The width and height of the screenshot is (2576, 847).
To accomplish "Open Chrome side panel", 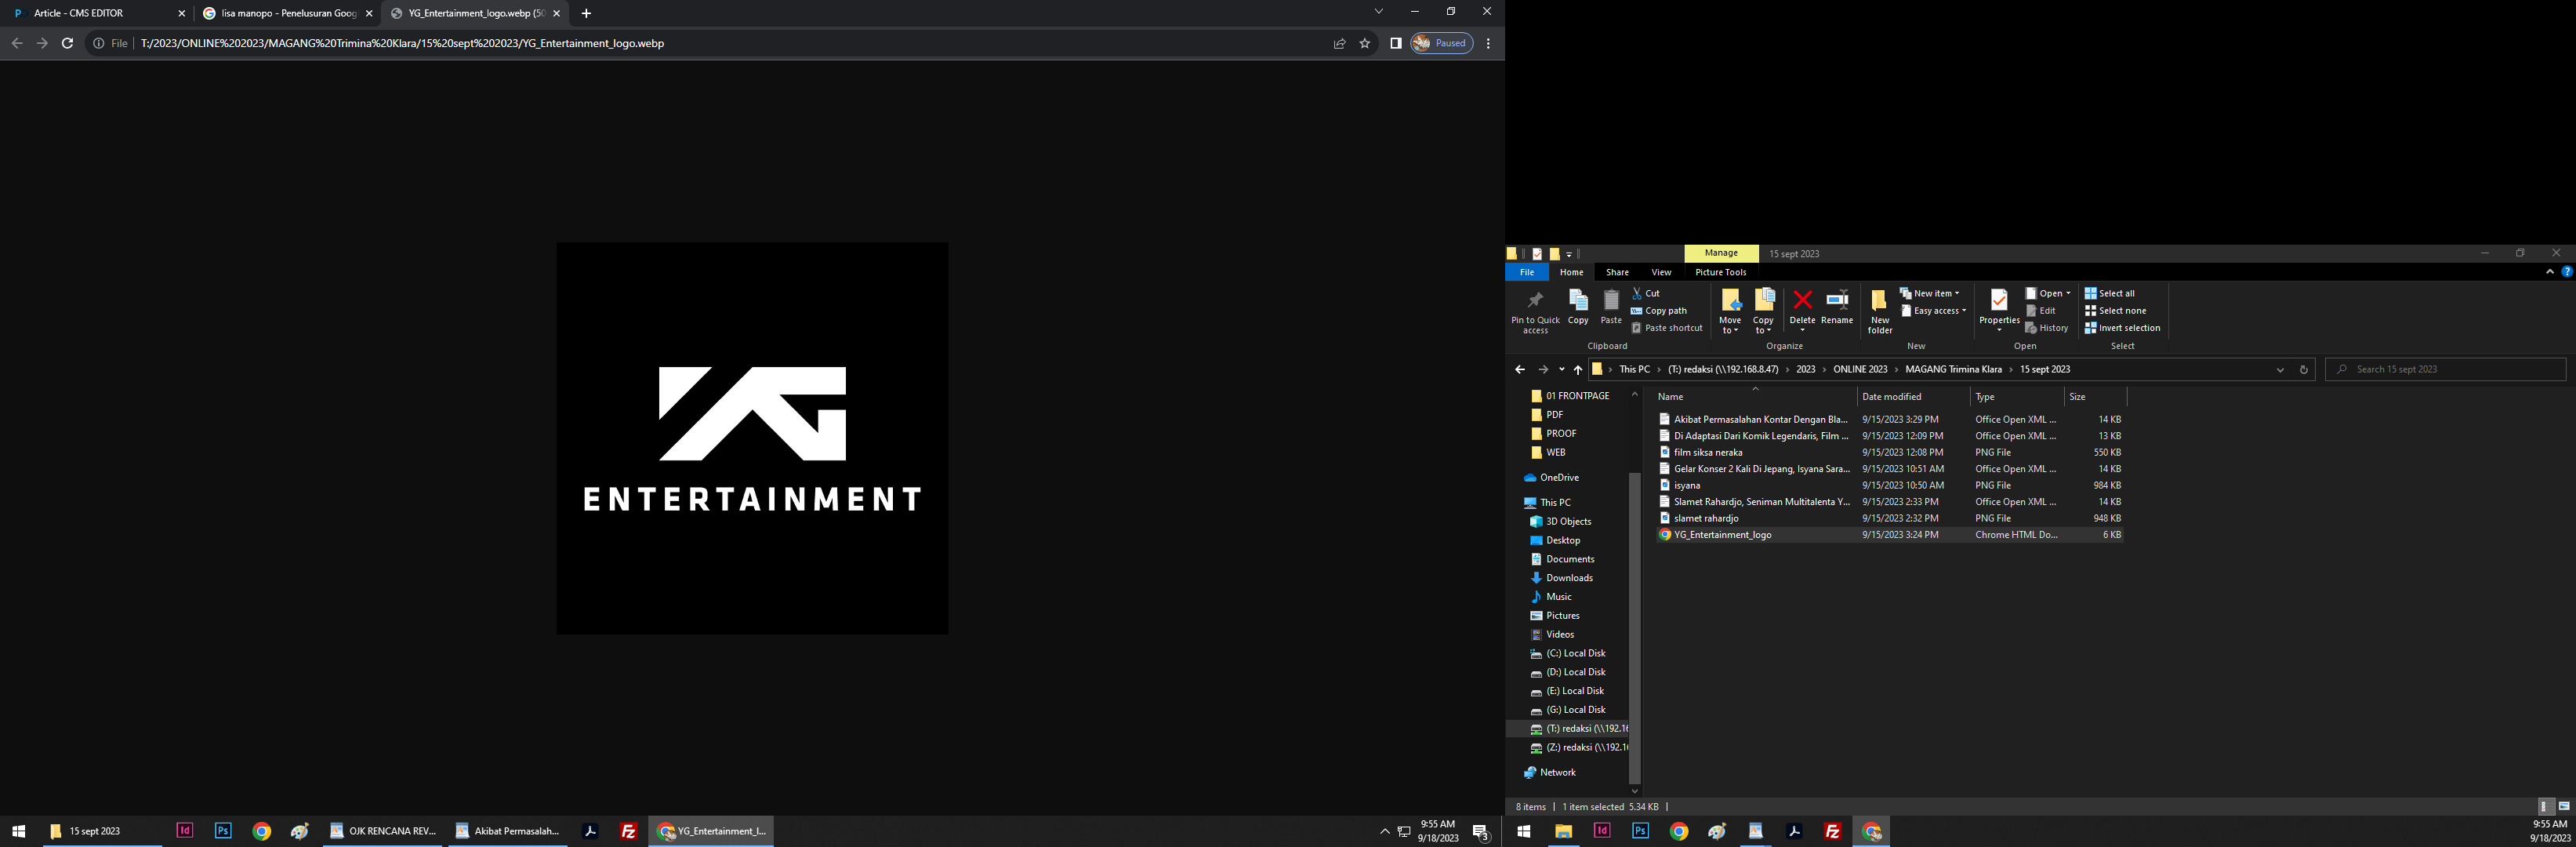I will [1396, 43].
